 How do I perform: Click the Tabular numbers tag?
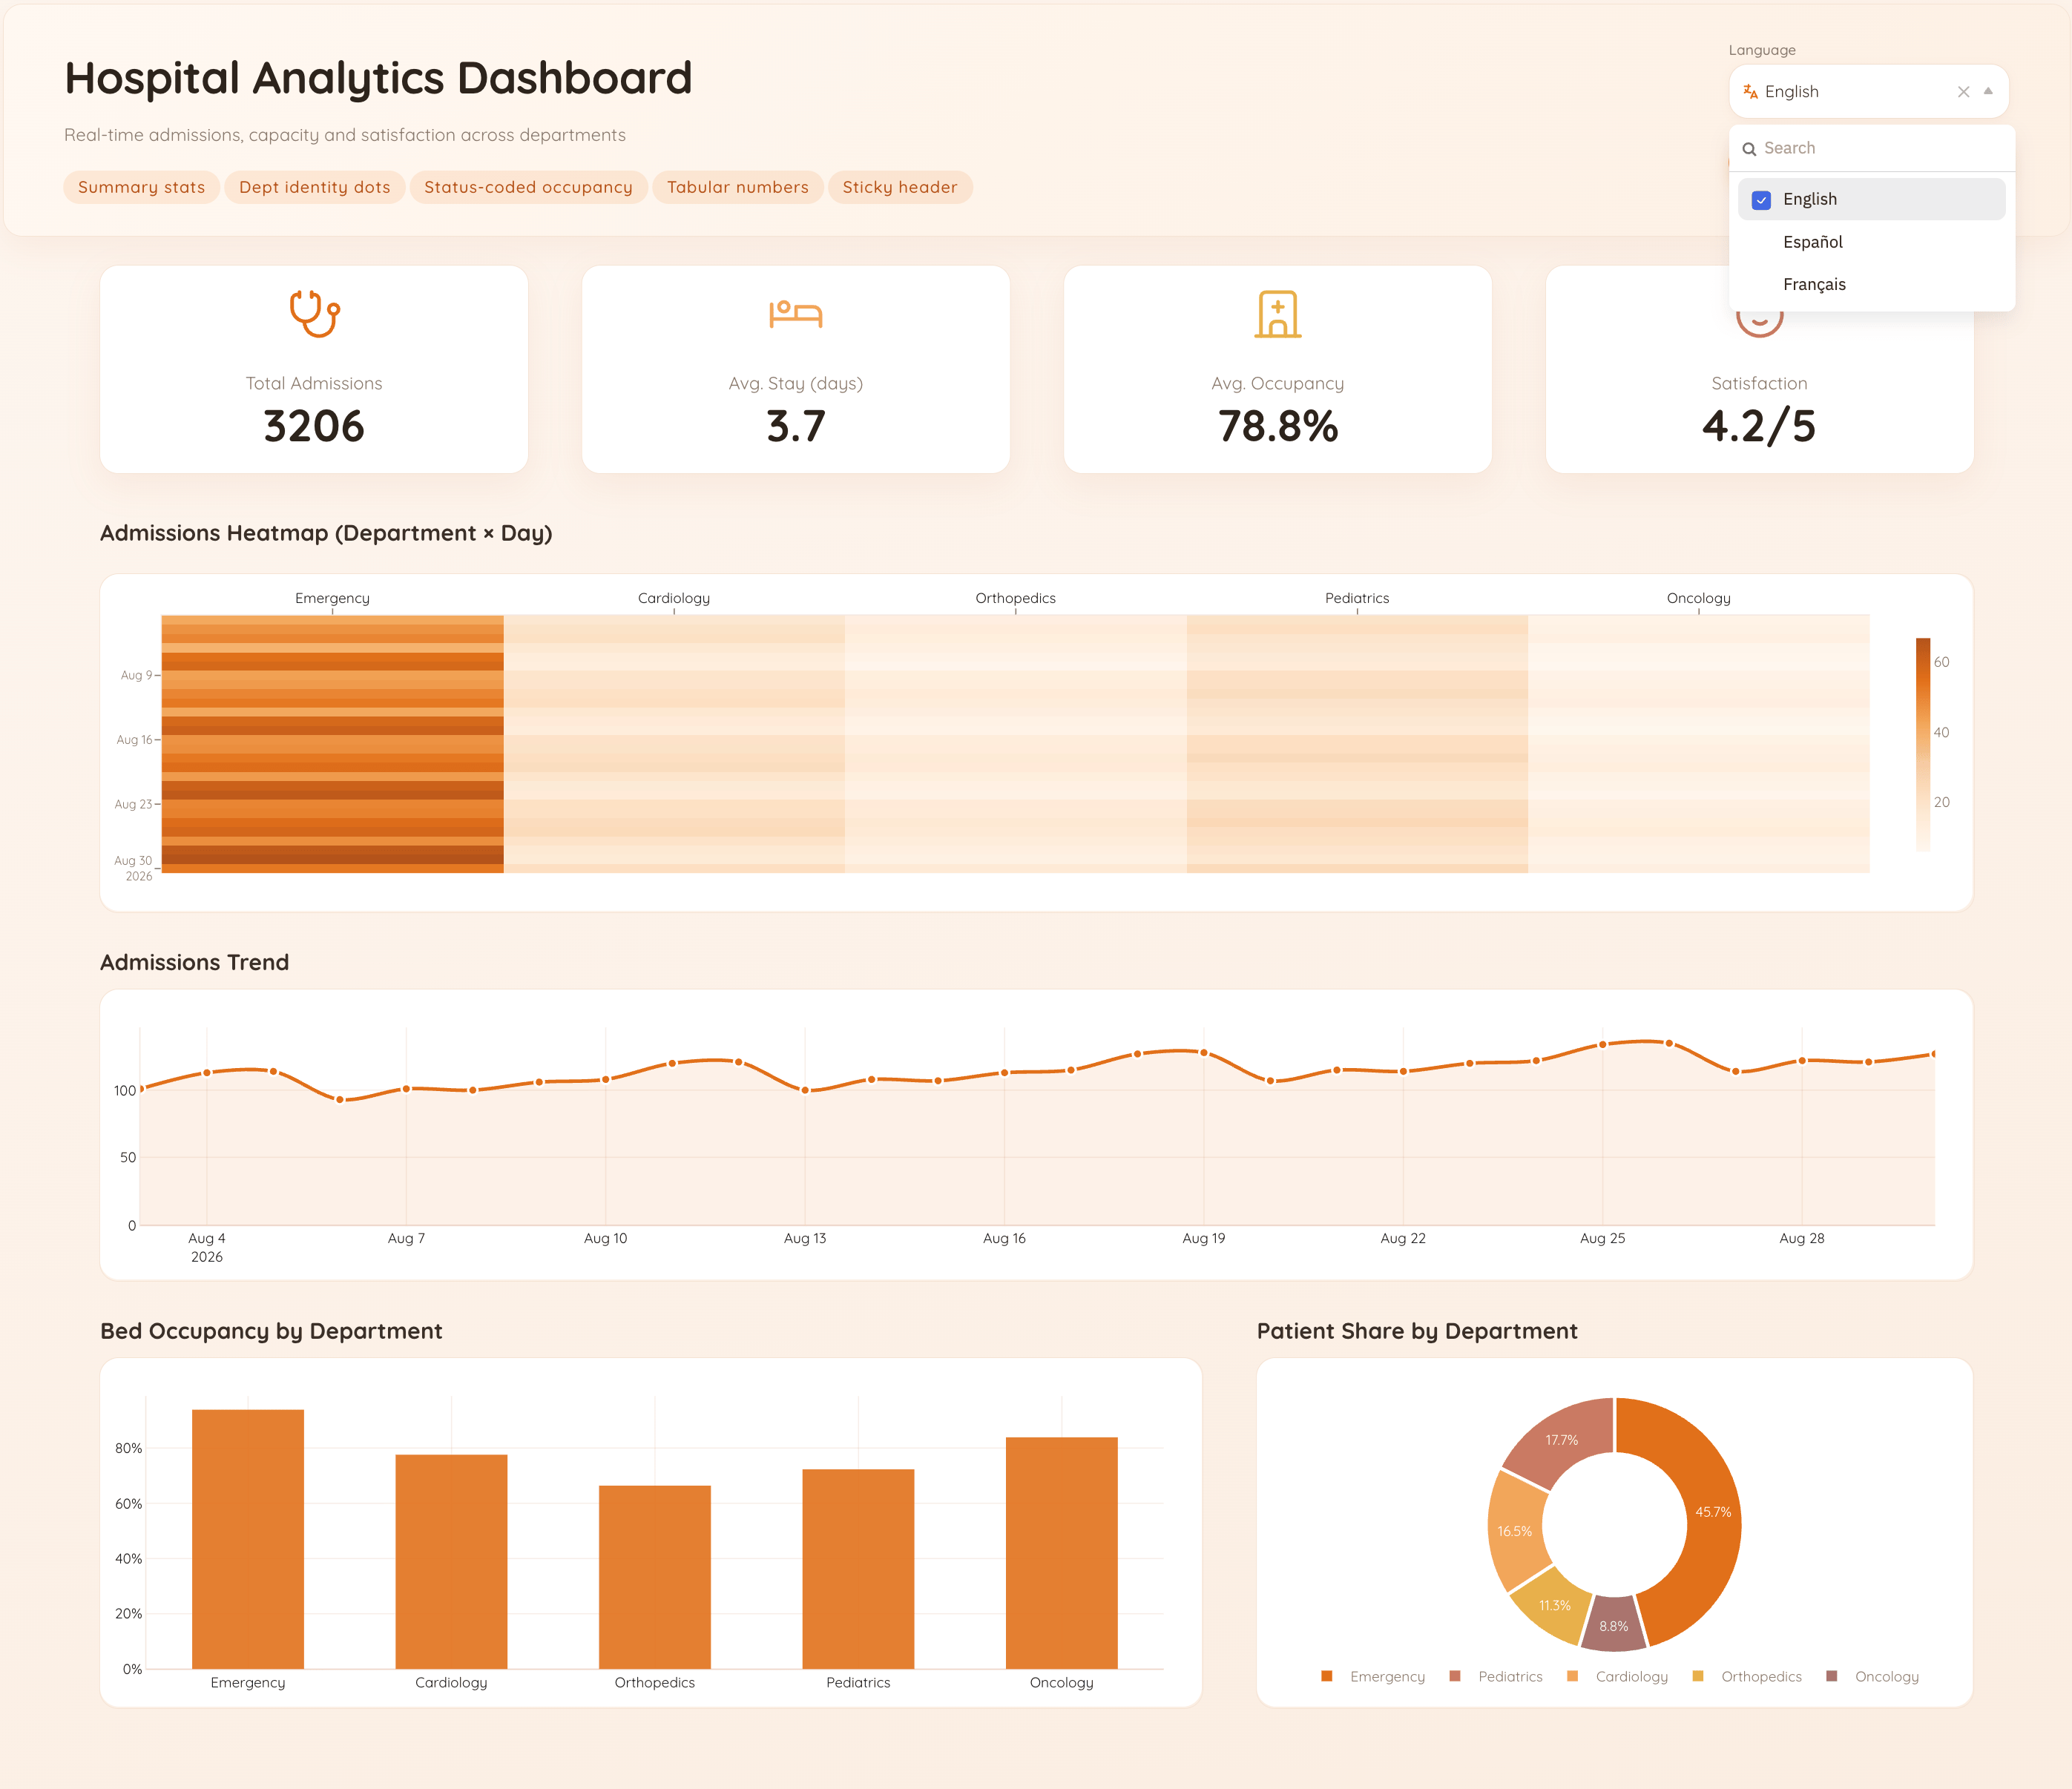coord(738,187)
